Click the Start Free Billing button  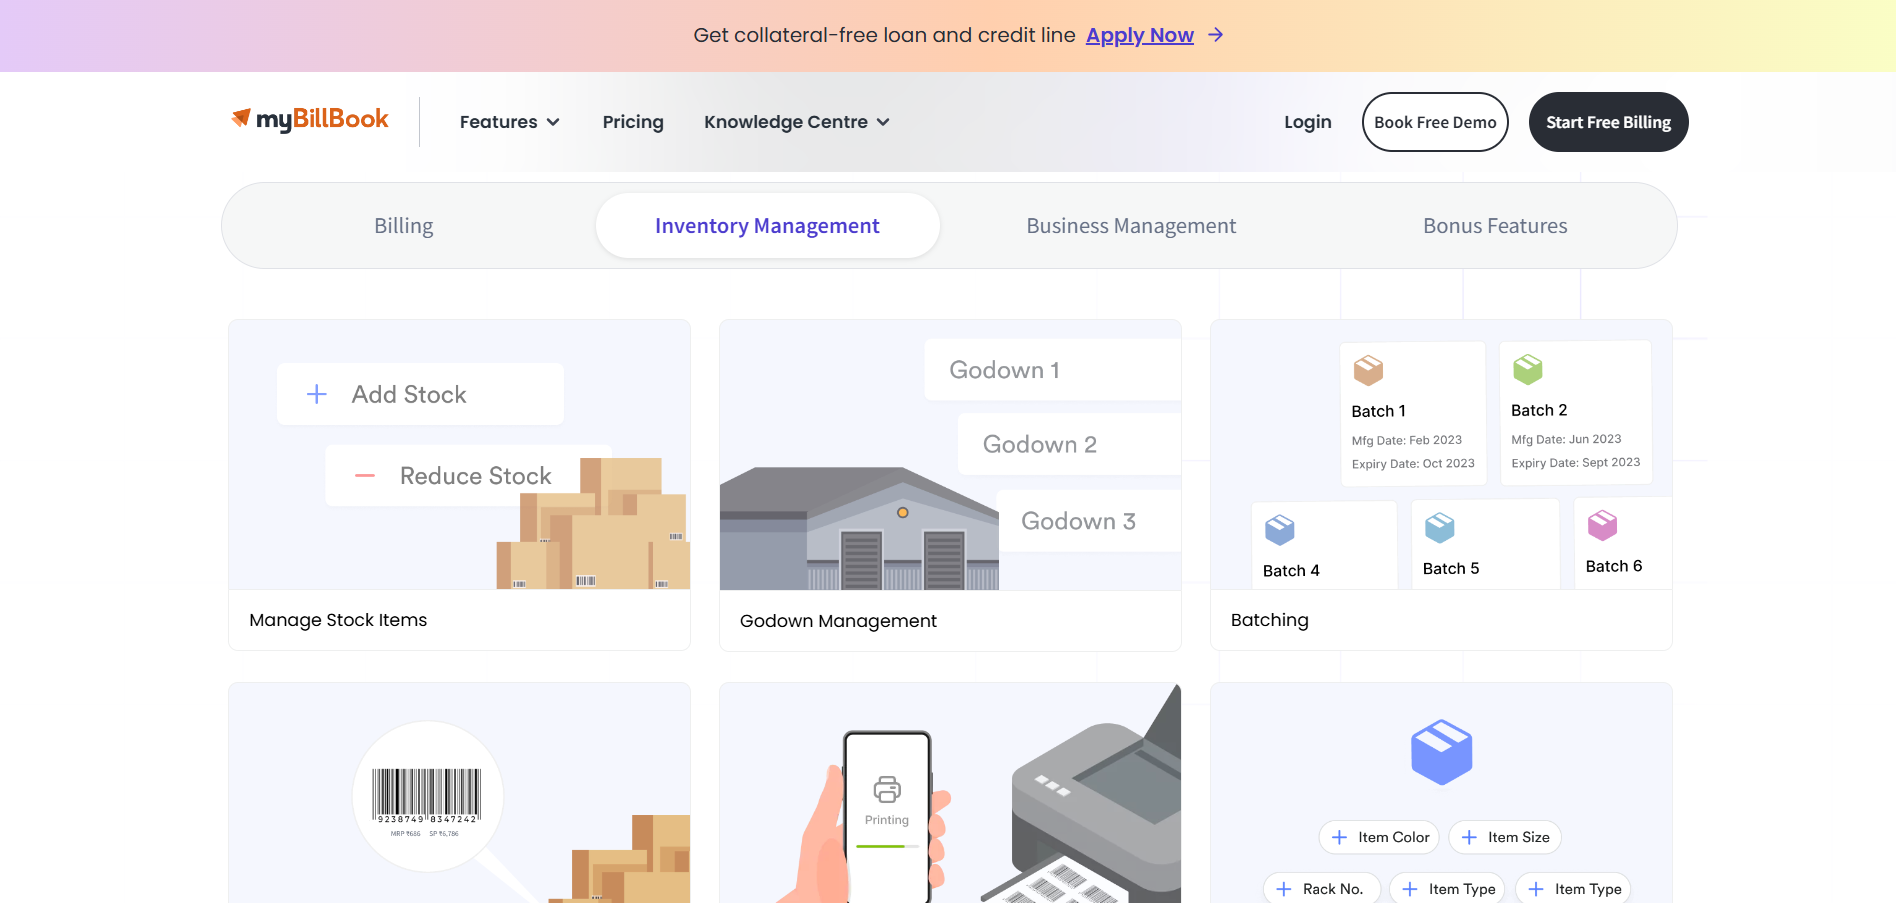[1608, 122]
